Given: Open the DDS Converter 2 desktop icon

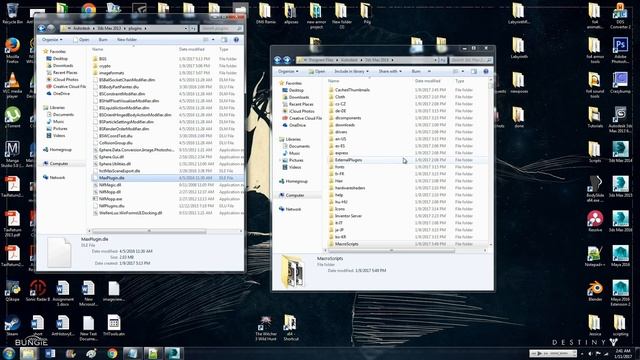Looking at the screenshot, I should (x=620, y=16).
